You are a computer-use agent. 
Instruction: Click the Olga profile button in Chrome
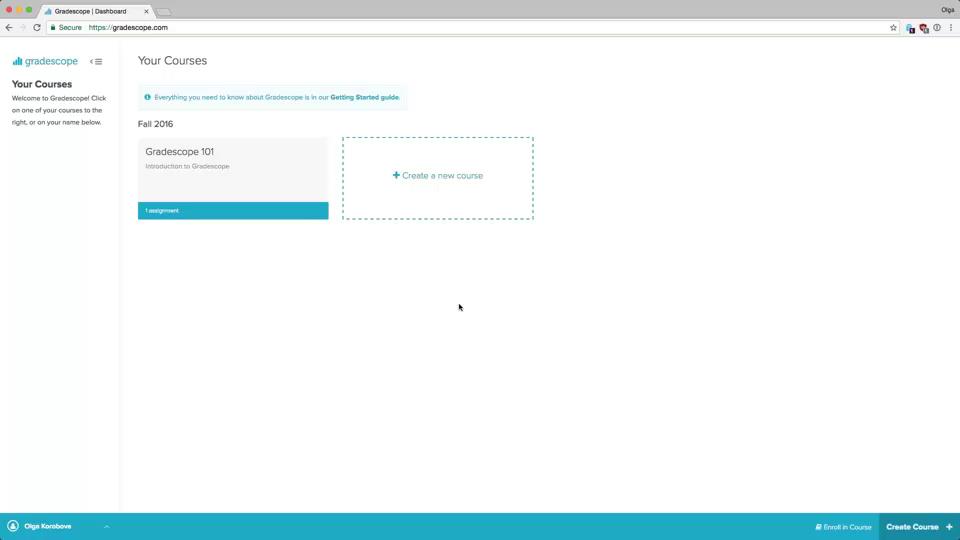point(947,10)
